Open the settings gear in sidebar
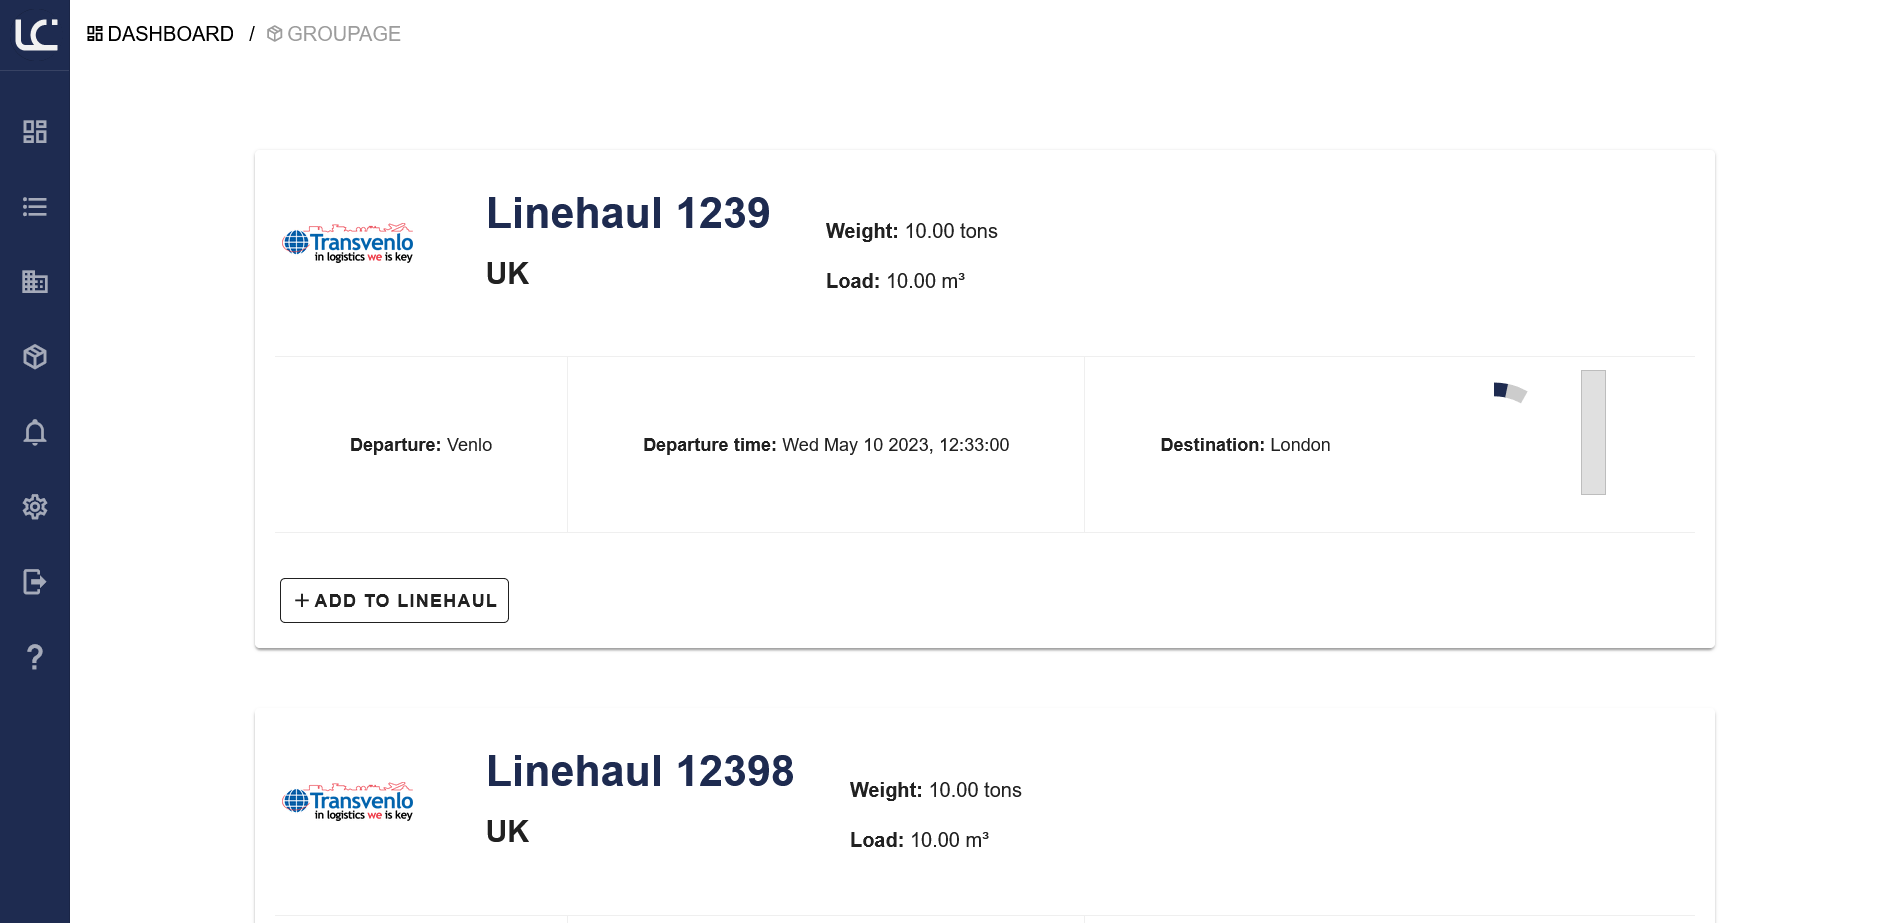The width and height of the screenshot is (1898, 923). 35,507
